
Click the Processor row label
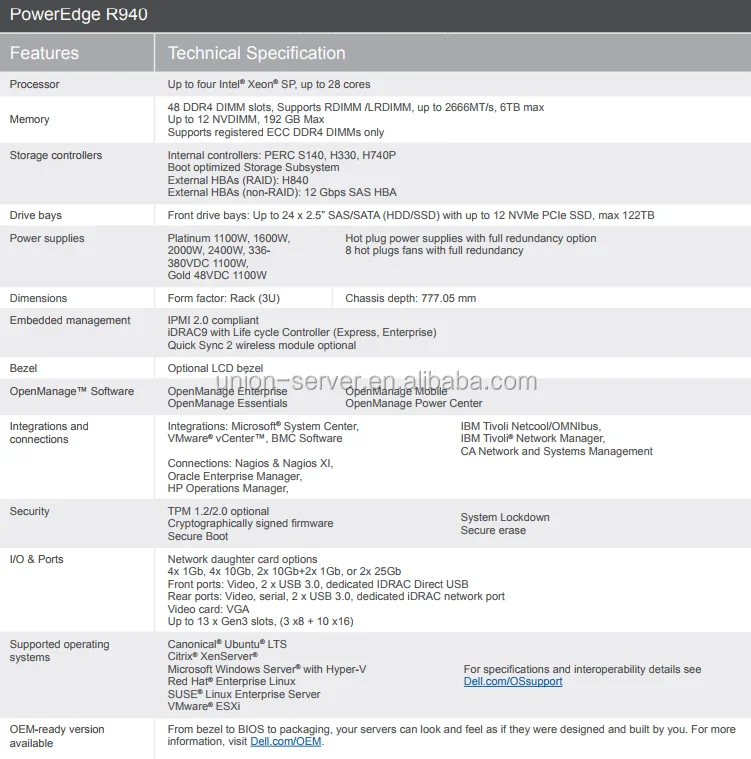[34, 84]
